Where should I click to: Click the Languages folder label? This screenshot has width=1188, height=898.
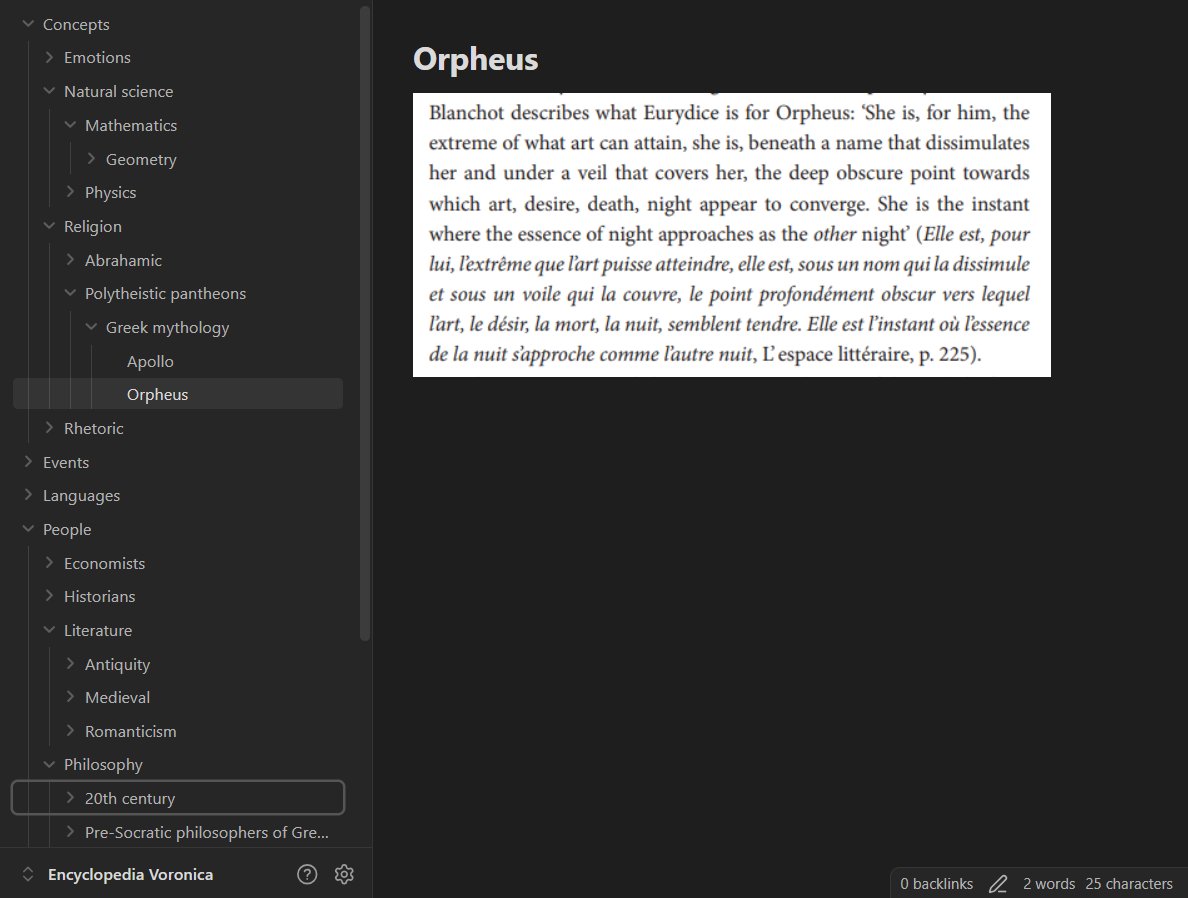point(81,496)
